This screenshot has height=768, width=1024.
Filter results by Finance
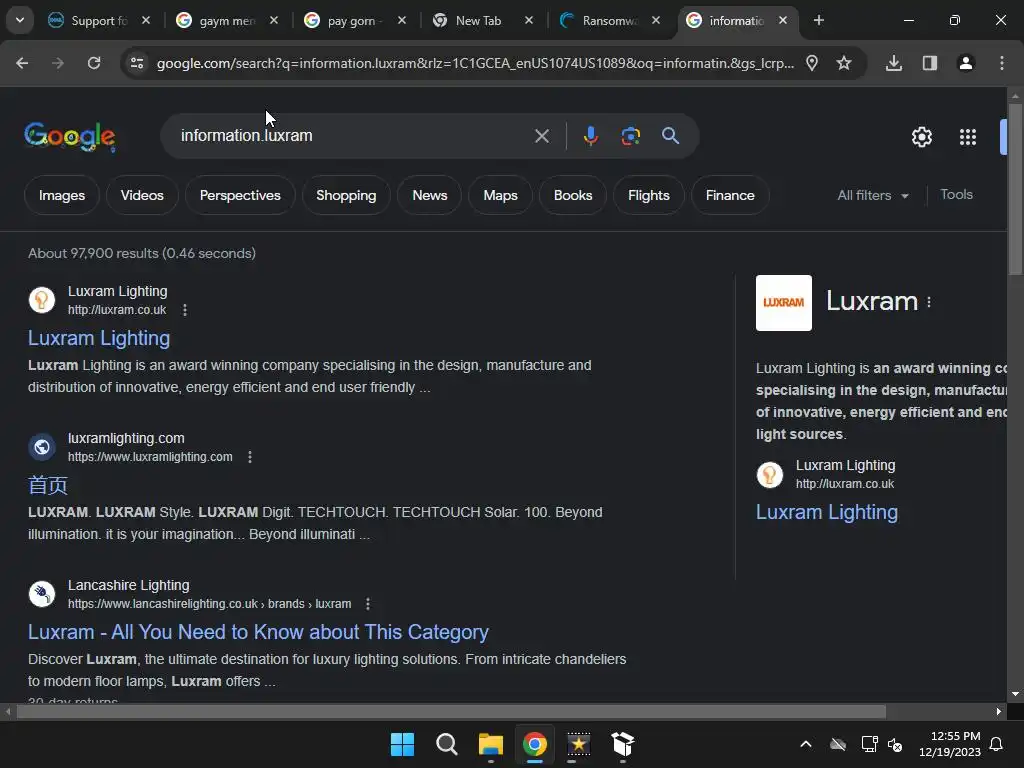tap(730, 195)
